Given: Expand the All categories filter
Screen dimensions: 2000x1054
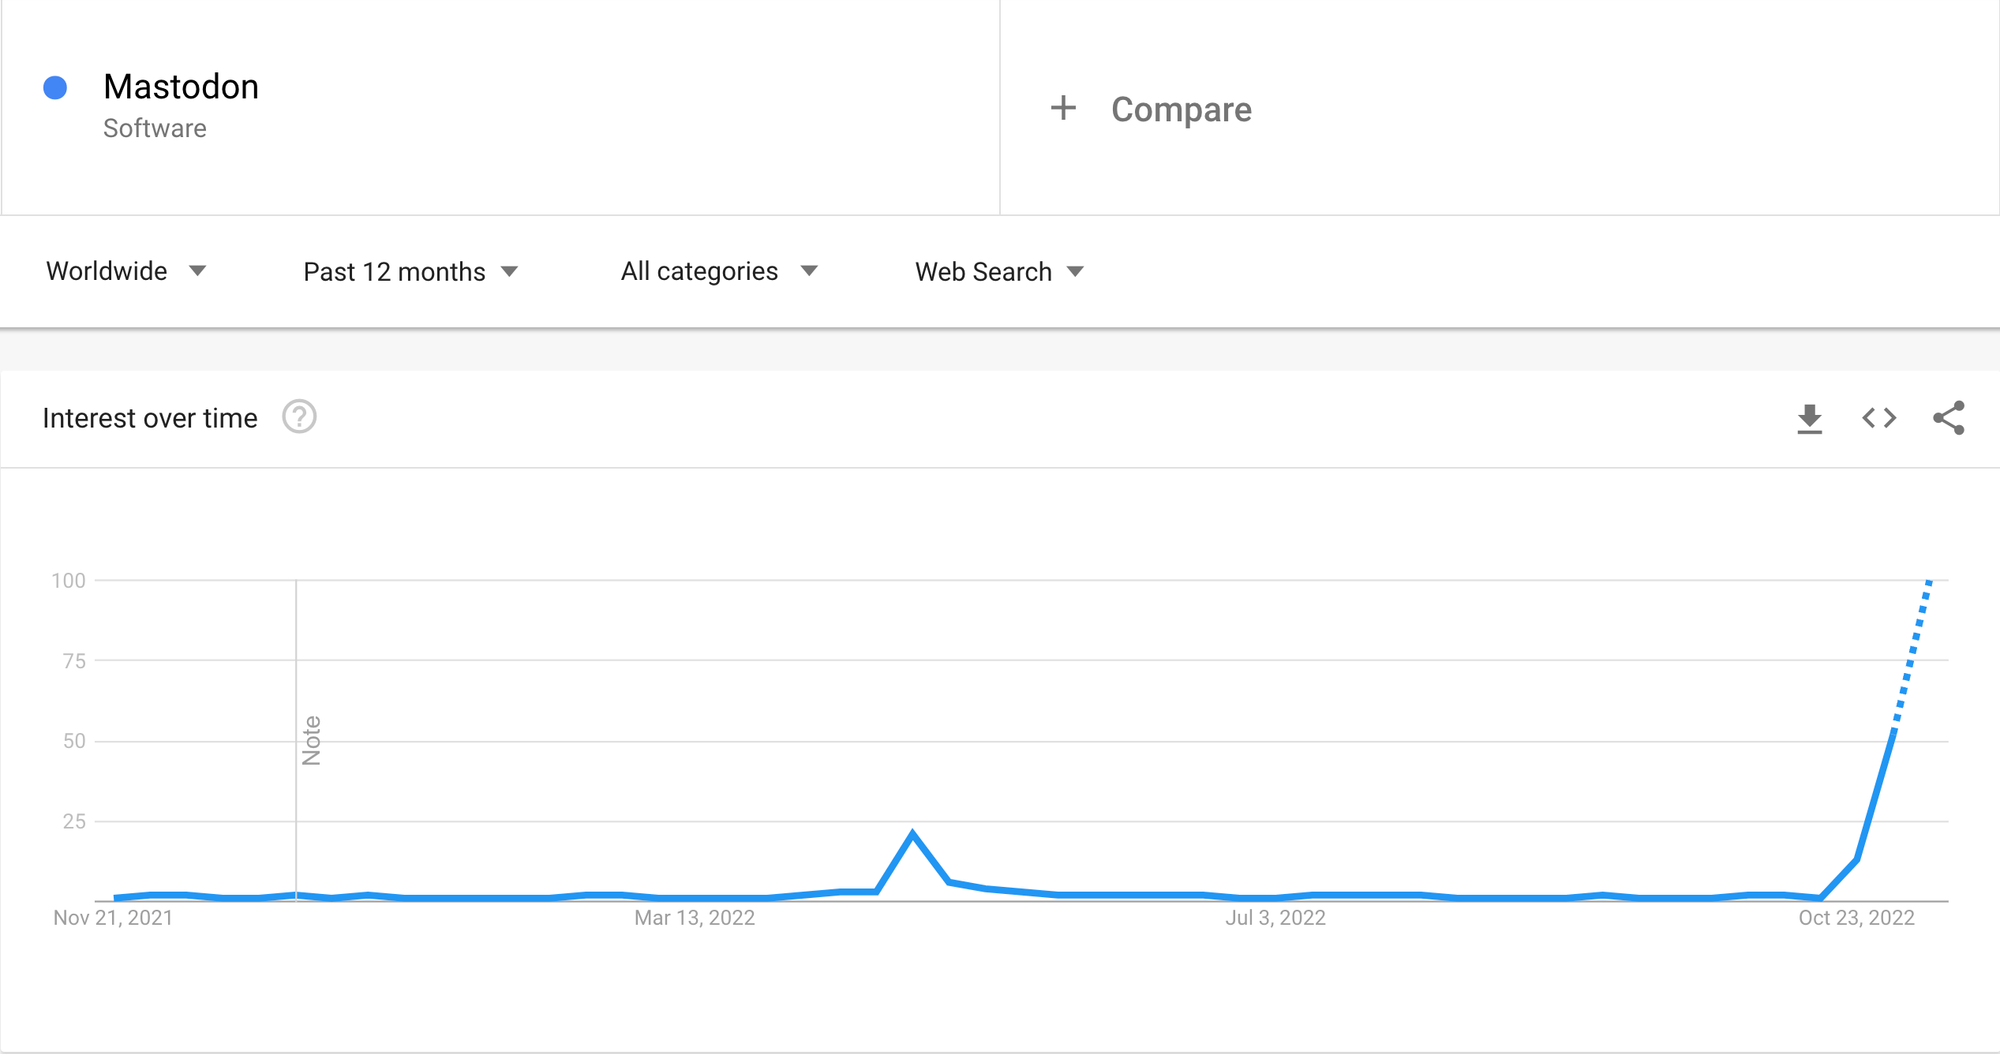Looking at the screenshot, I should tap(718, 271).
